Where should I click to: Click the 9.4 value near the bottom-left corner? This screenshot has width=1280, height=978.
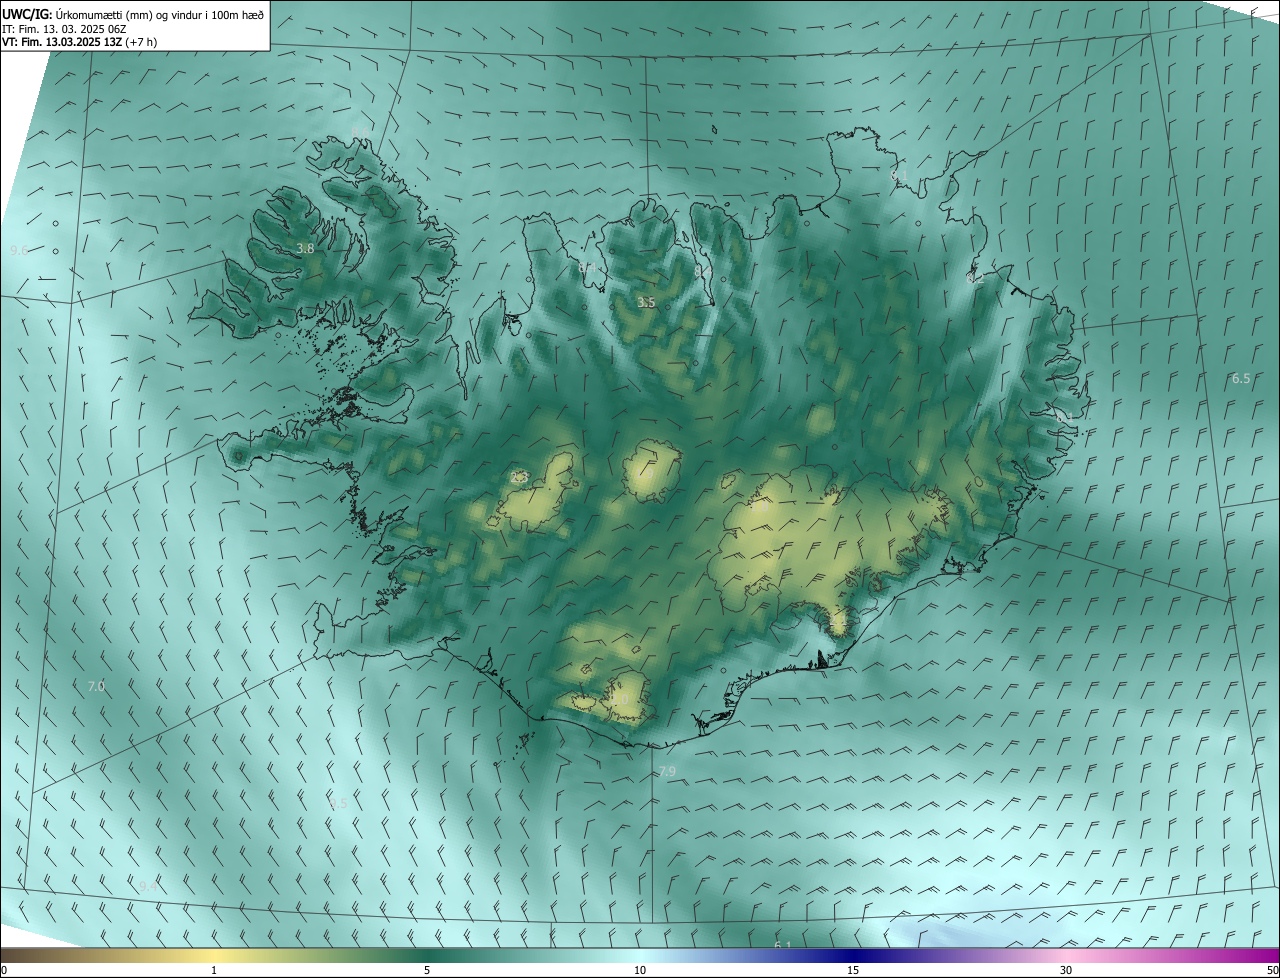[x=148, y=886]
